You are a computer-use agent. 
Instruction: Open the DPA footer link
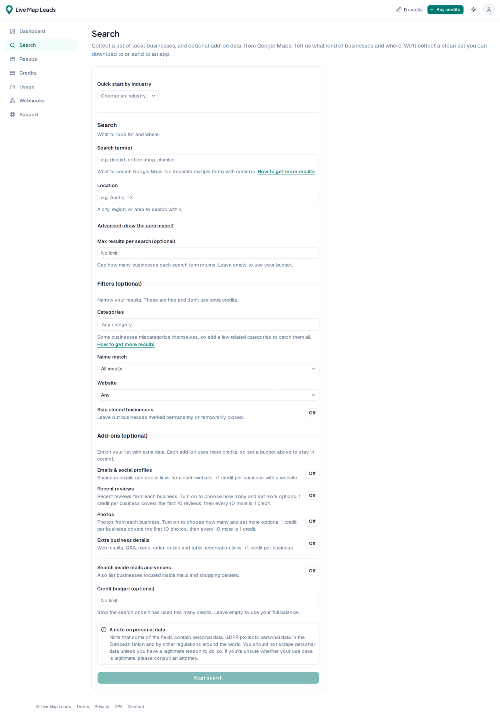[x=119, y=707]
